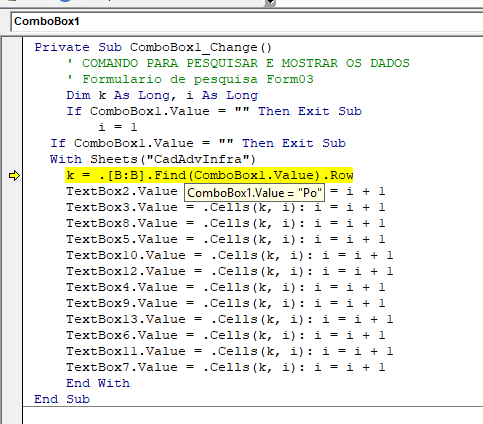
Task: Place cursor on TextBox7.Value line
Action: coord(226,367)
